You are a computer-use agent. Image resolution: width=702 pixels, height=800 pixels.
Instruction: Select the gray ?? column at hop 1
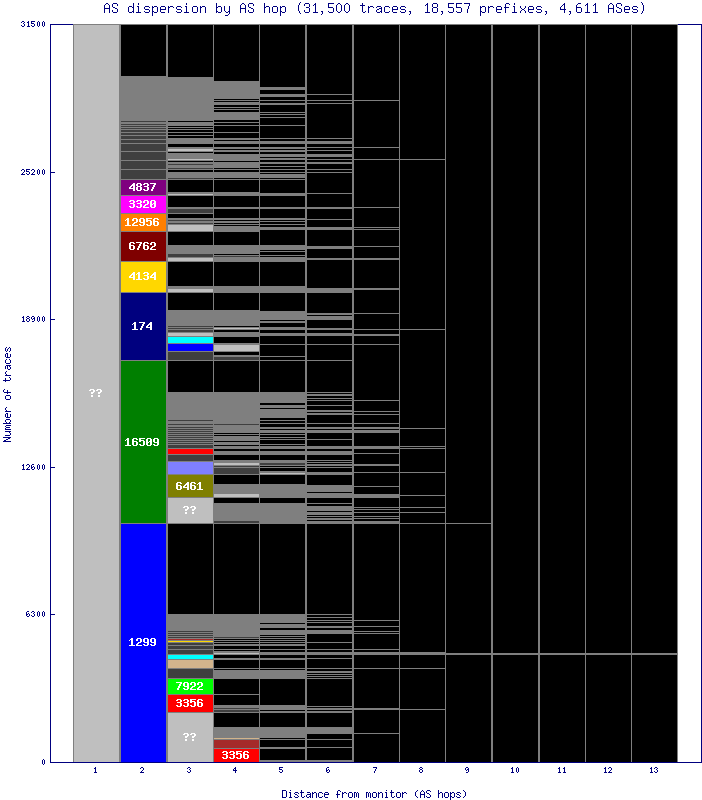coord(96,393)
